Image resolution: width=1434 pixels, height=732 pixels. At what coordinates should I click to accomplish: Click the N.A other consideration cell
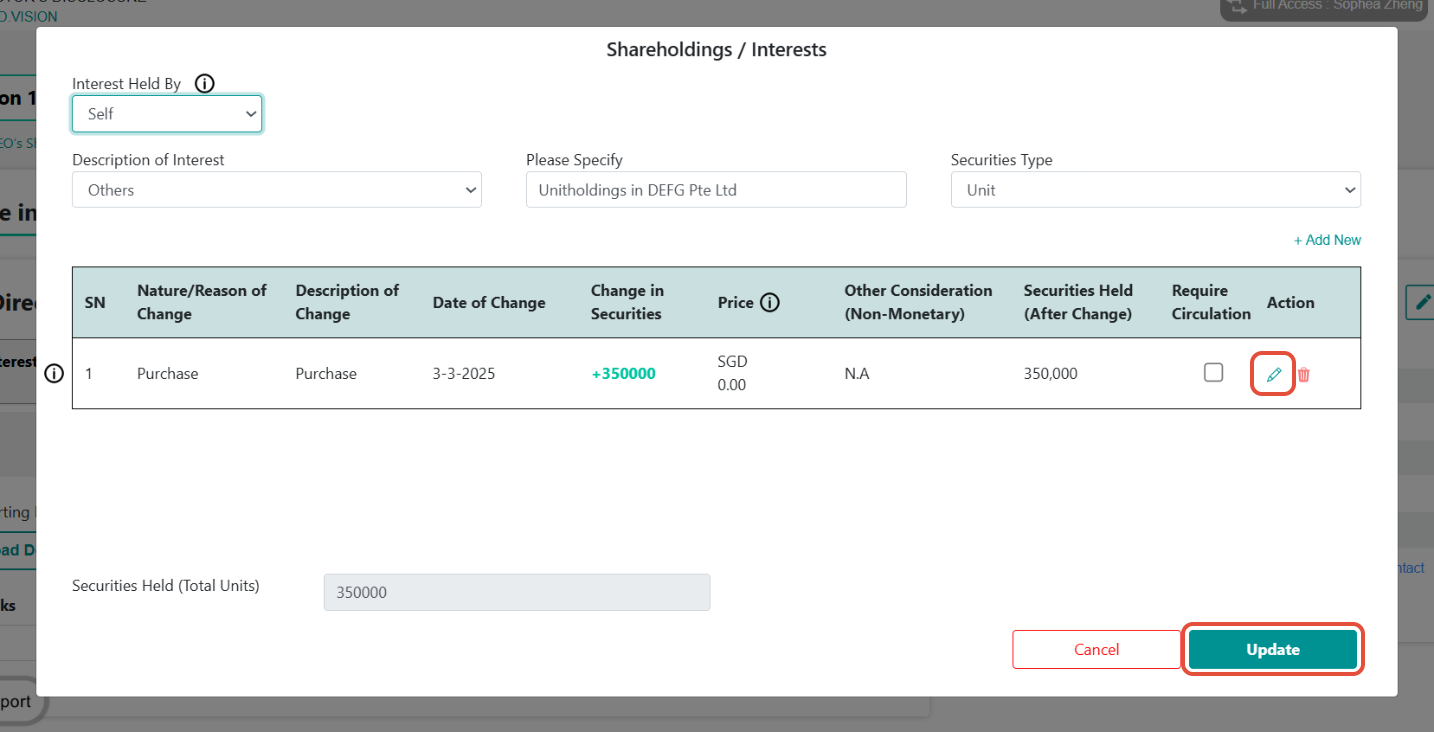coord(857,374)
